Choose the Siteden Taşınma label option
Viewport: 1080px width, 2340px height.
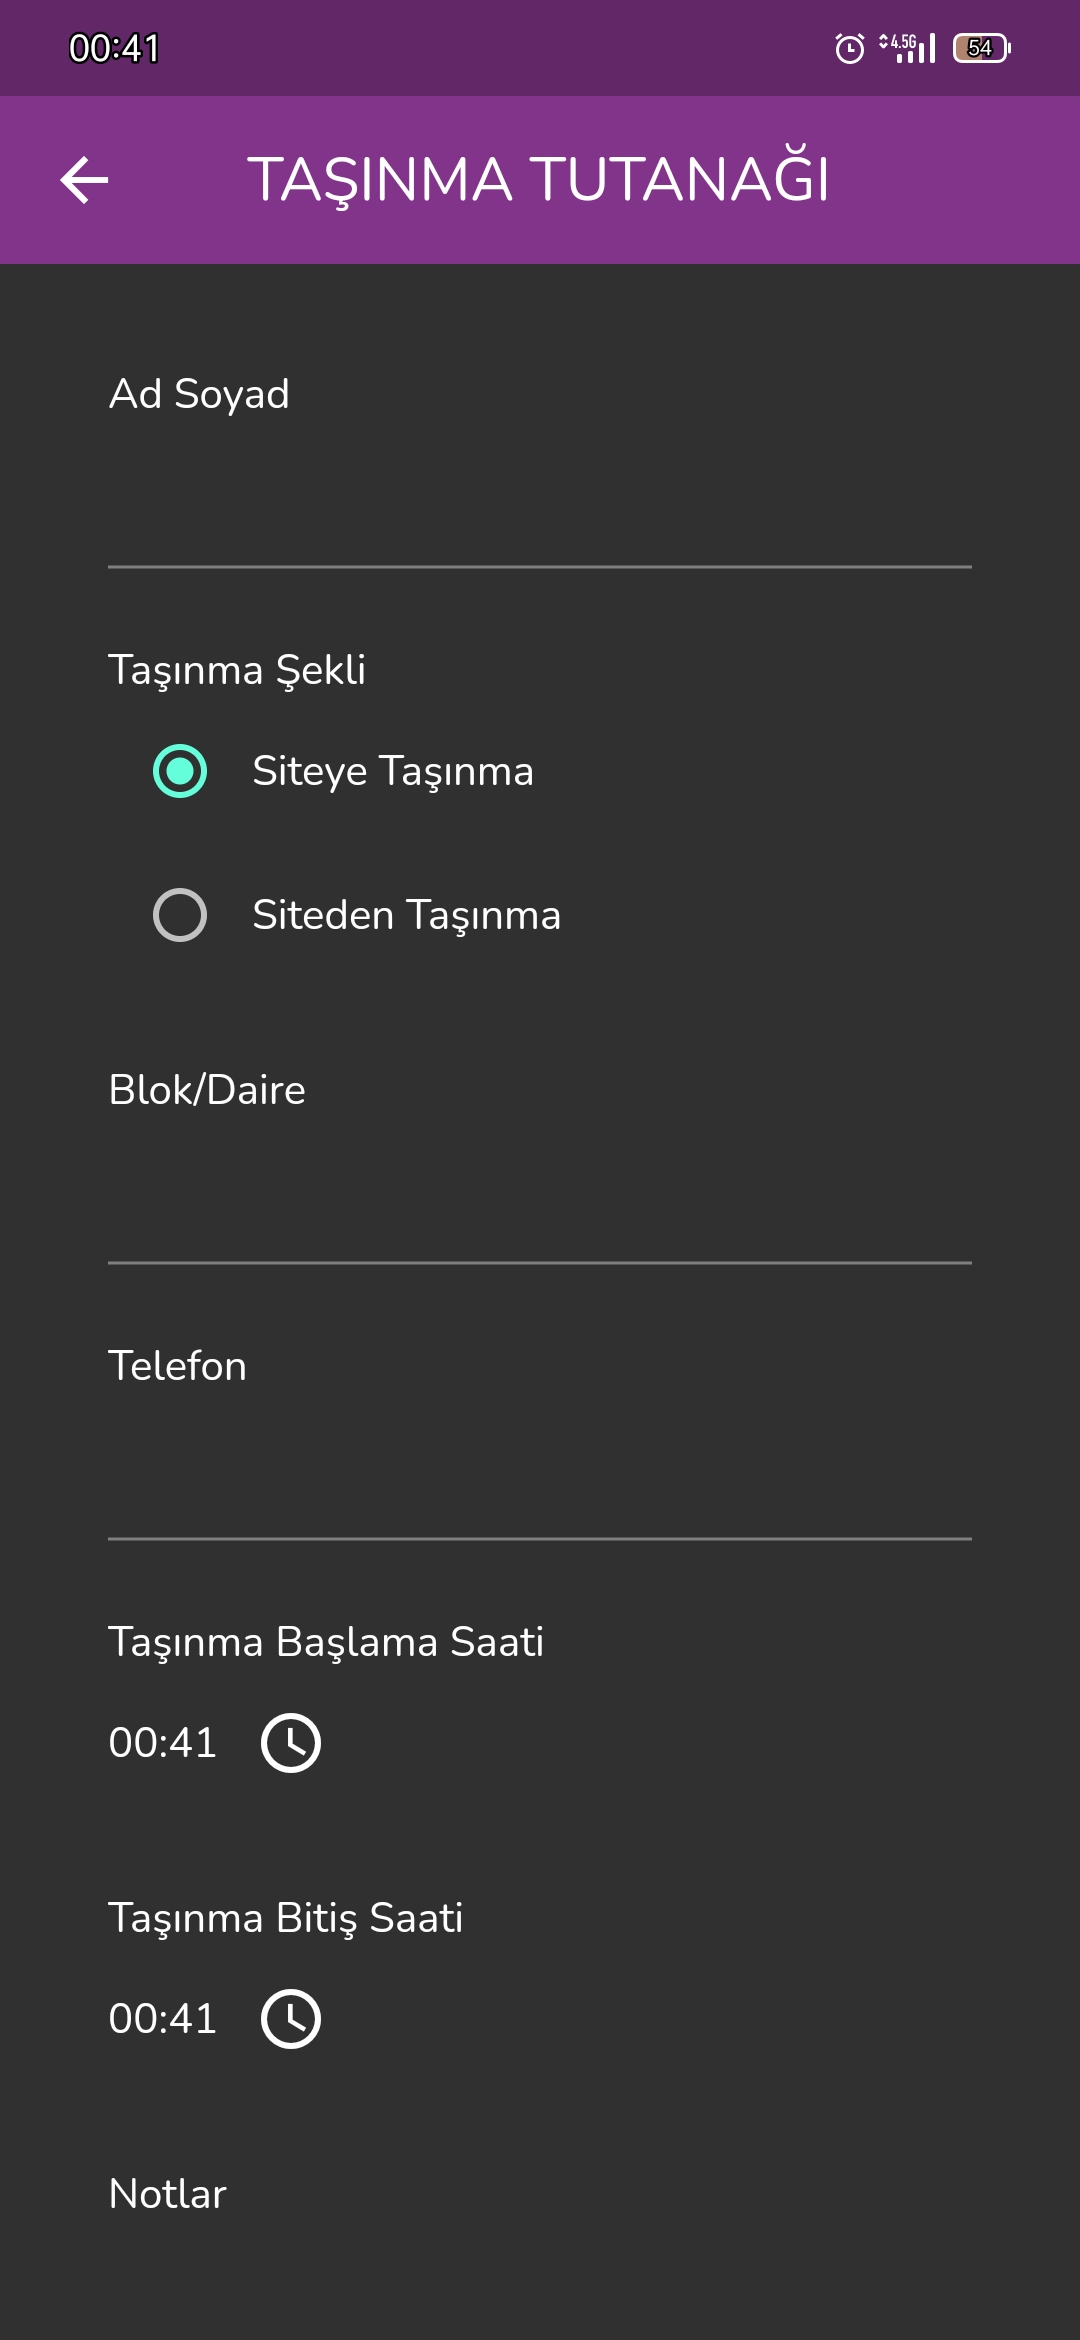click(x=406, y=915)
